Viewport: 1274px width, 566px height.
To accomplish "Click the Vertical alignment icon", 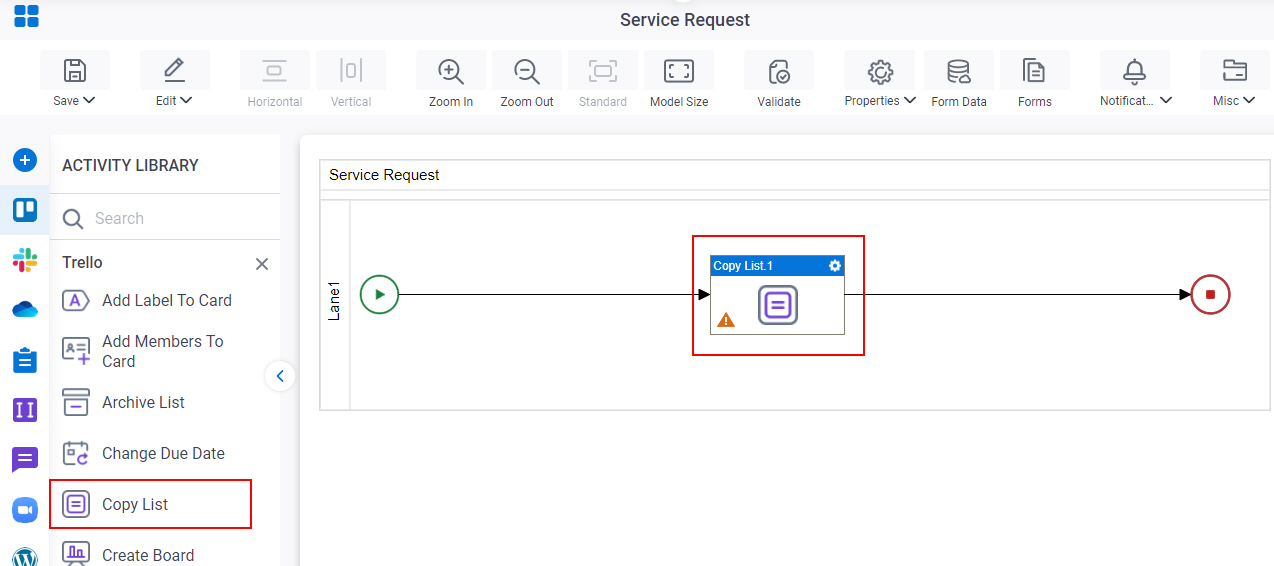I will pos(351,70).
